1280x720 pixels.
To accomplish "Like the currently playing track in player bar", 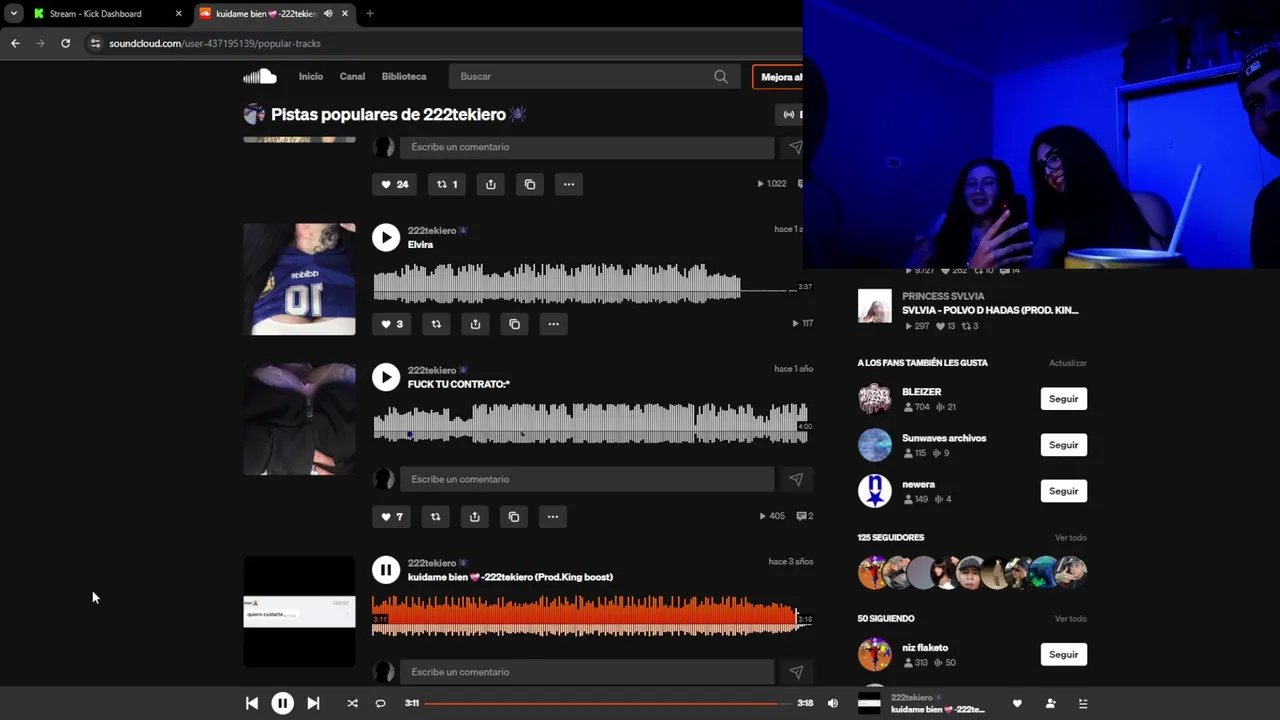I will 1017,703.
